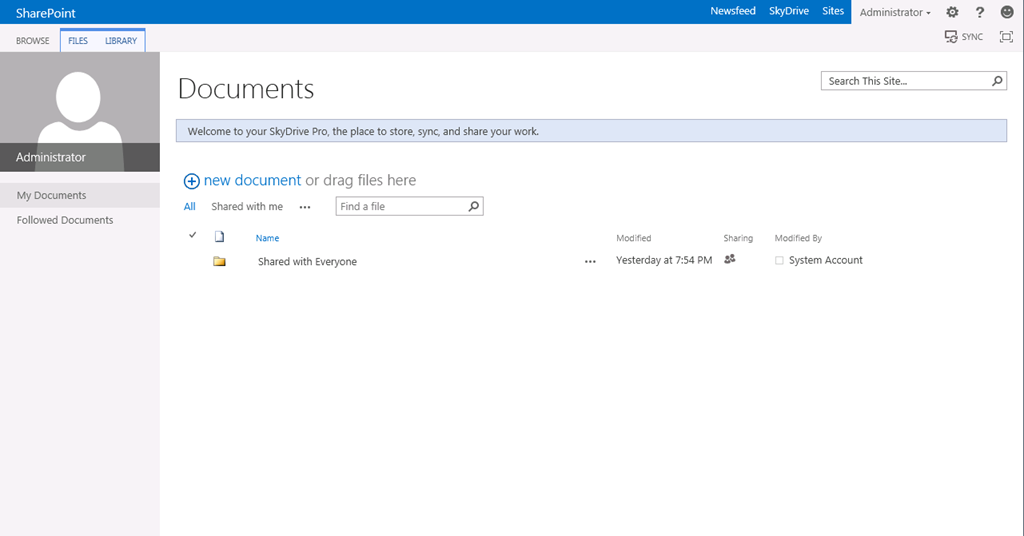
Task: Click the smiley feedback icon
Action: (x=1007, y=12)
